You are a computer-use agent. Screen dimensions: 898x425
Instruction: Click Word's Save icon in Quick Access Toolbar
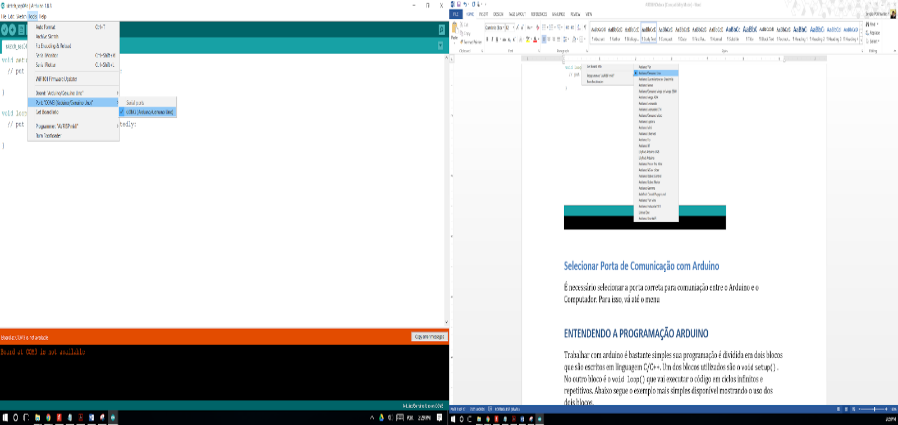(x=459, y=5)
